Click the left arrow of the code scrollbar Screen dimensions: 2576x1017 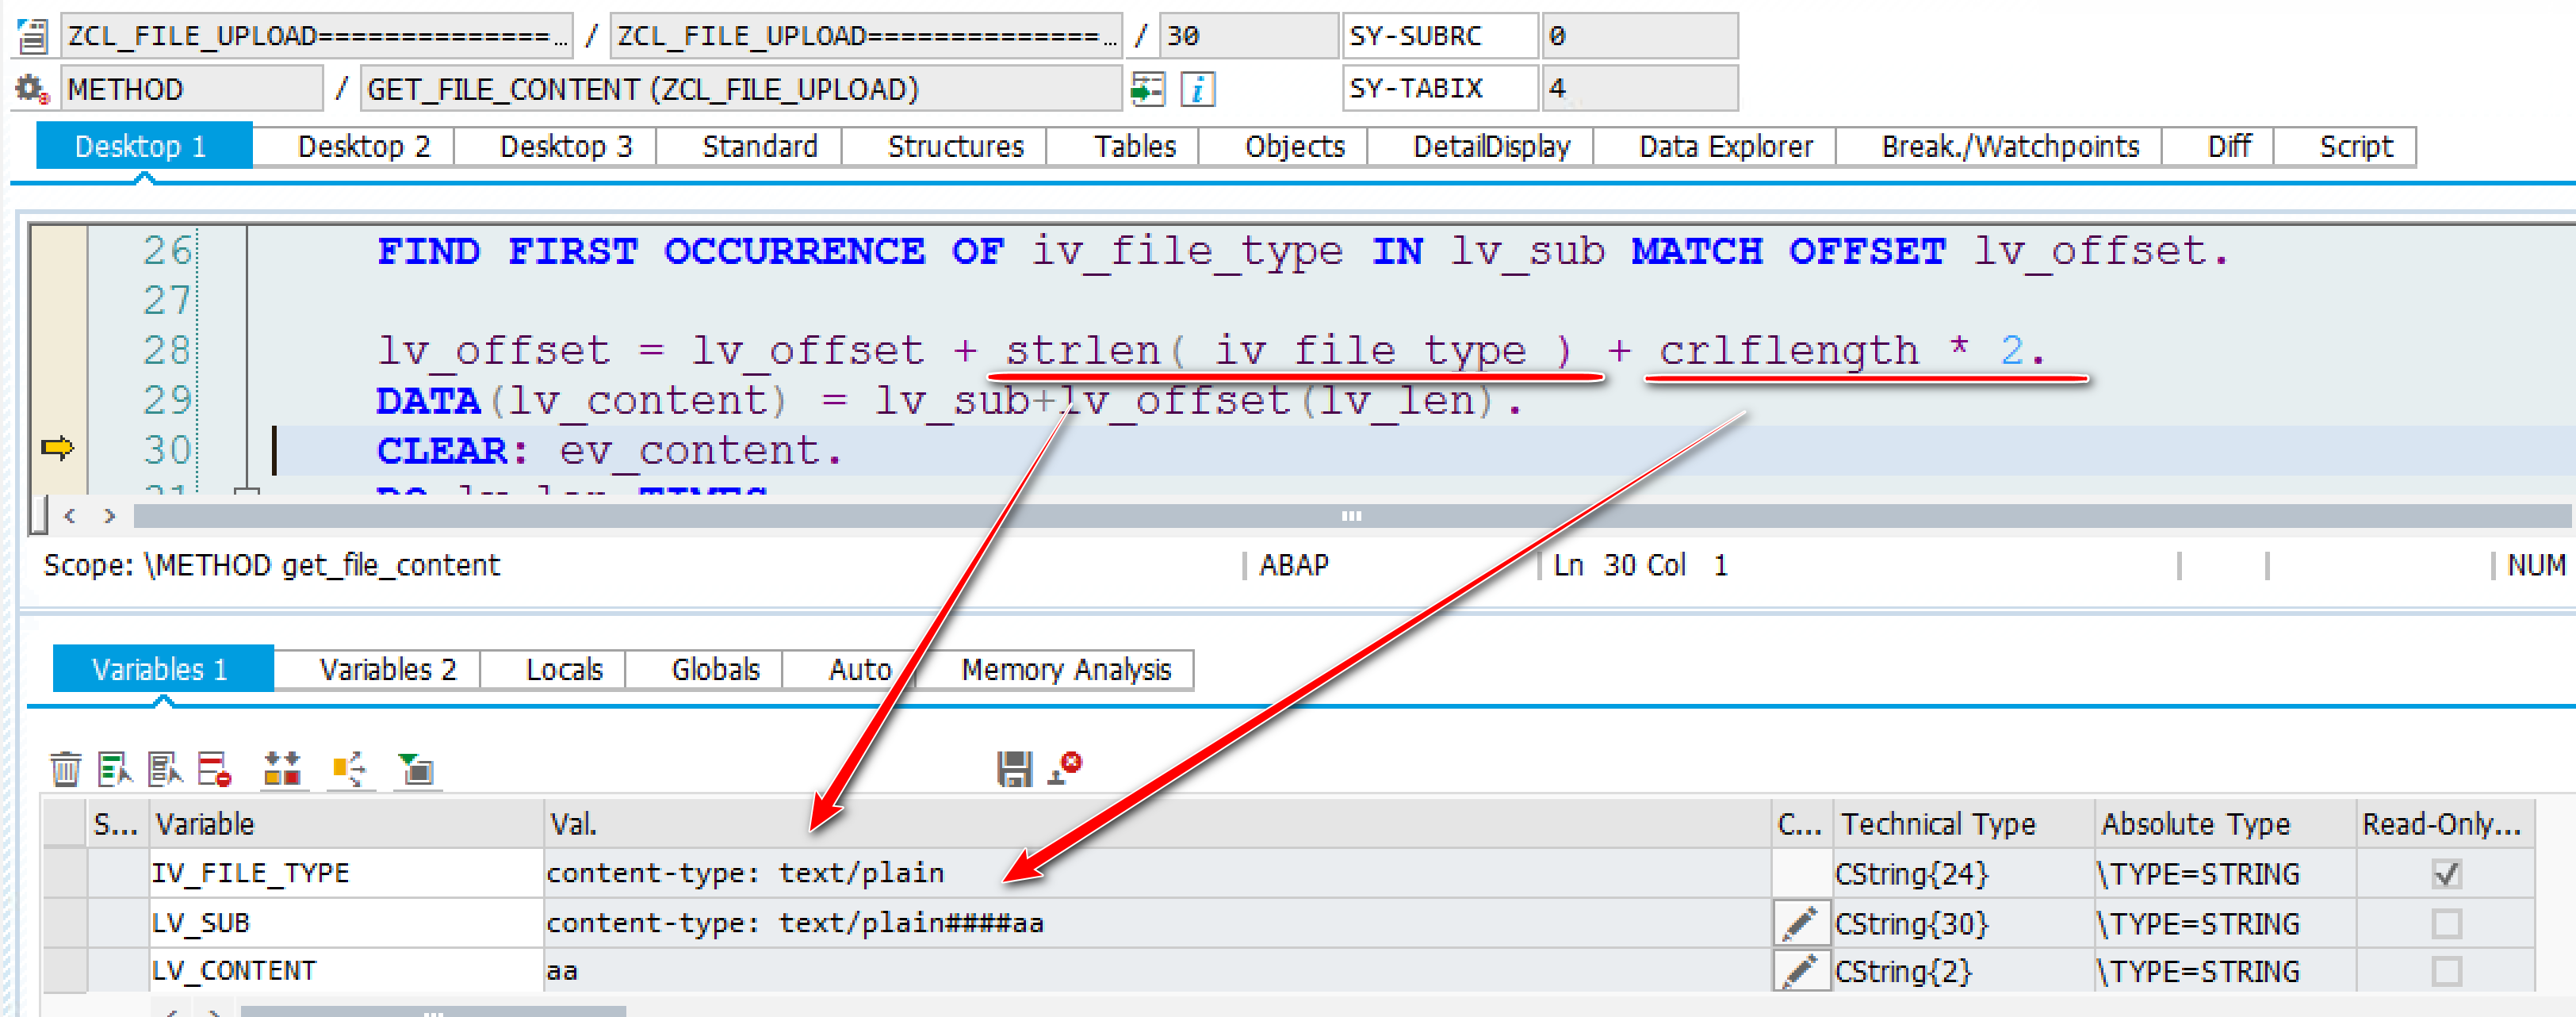tap(69, 516)
